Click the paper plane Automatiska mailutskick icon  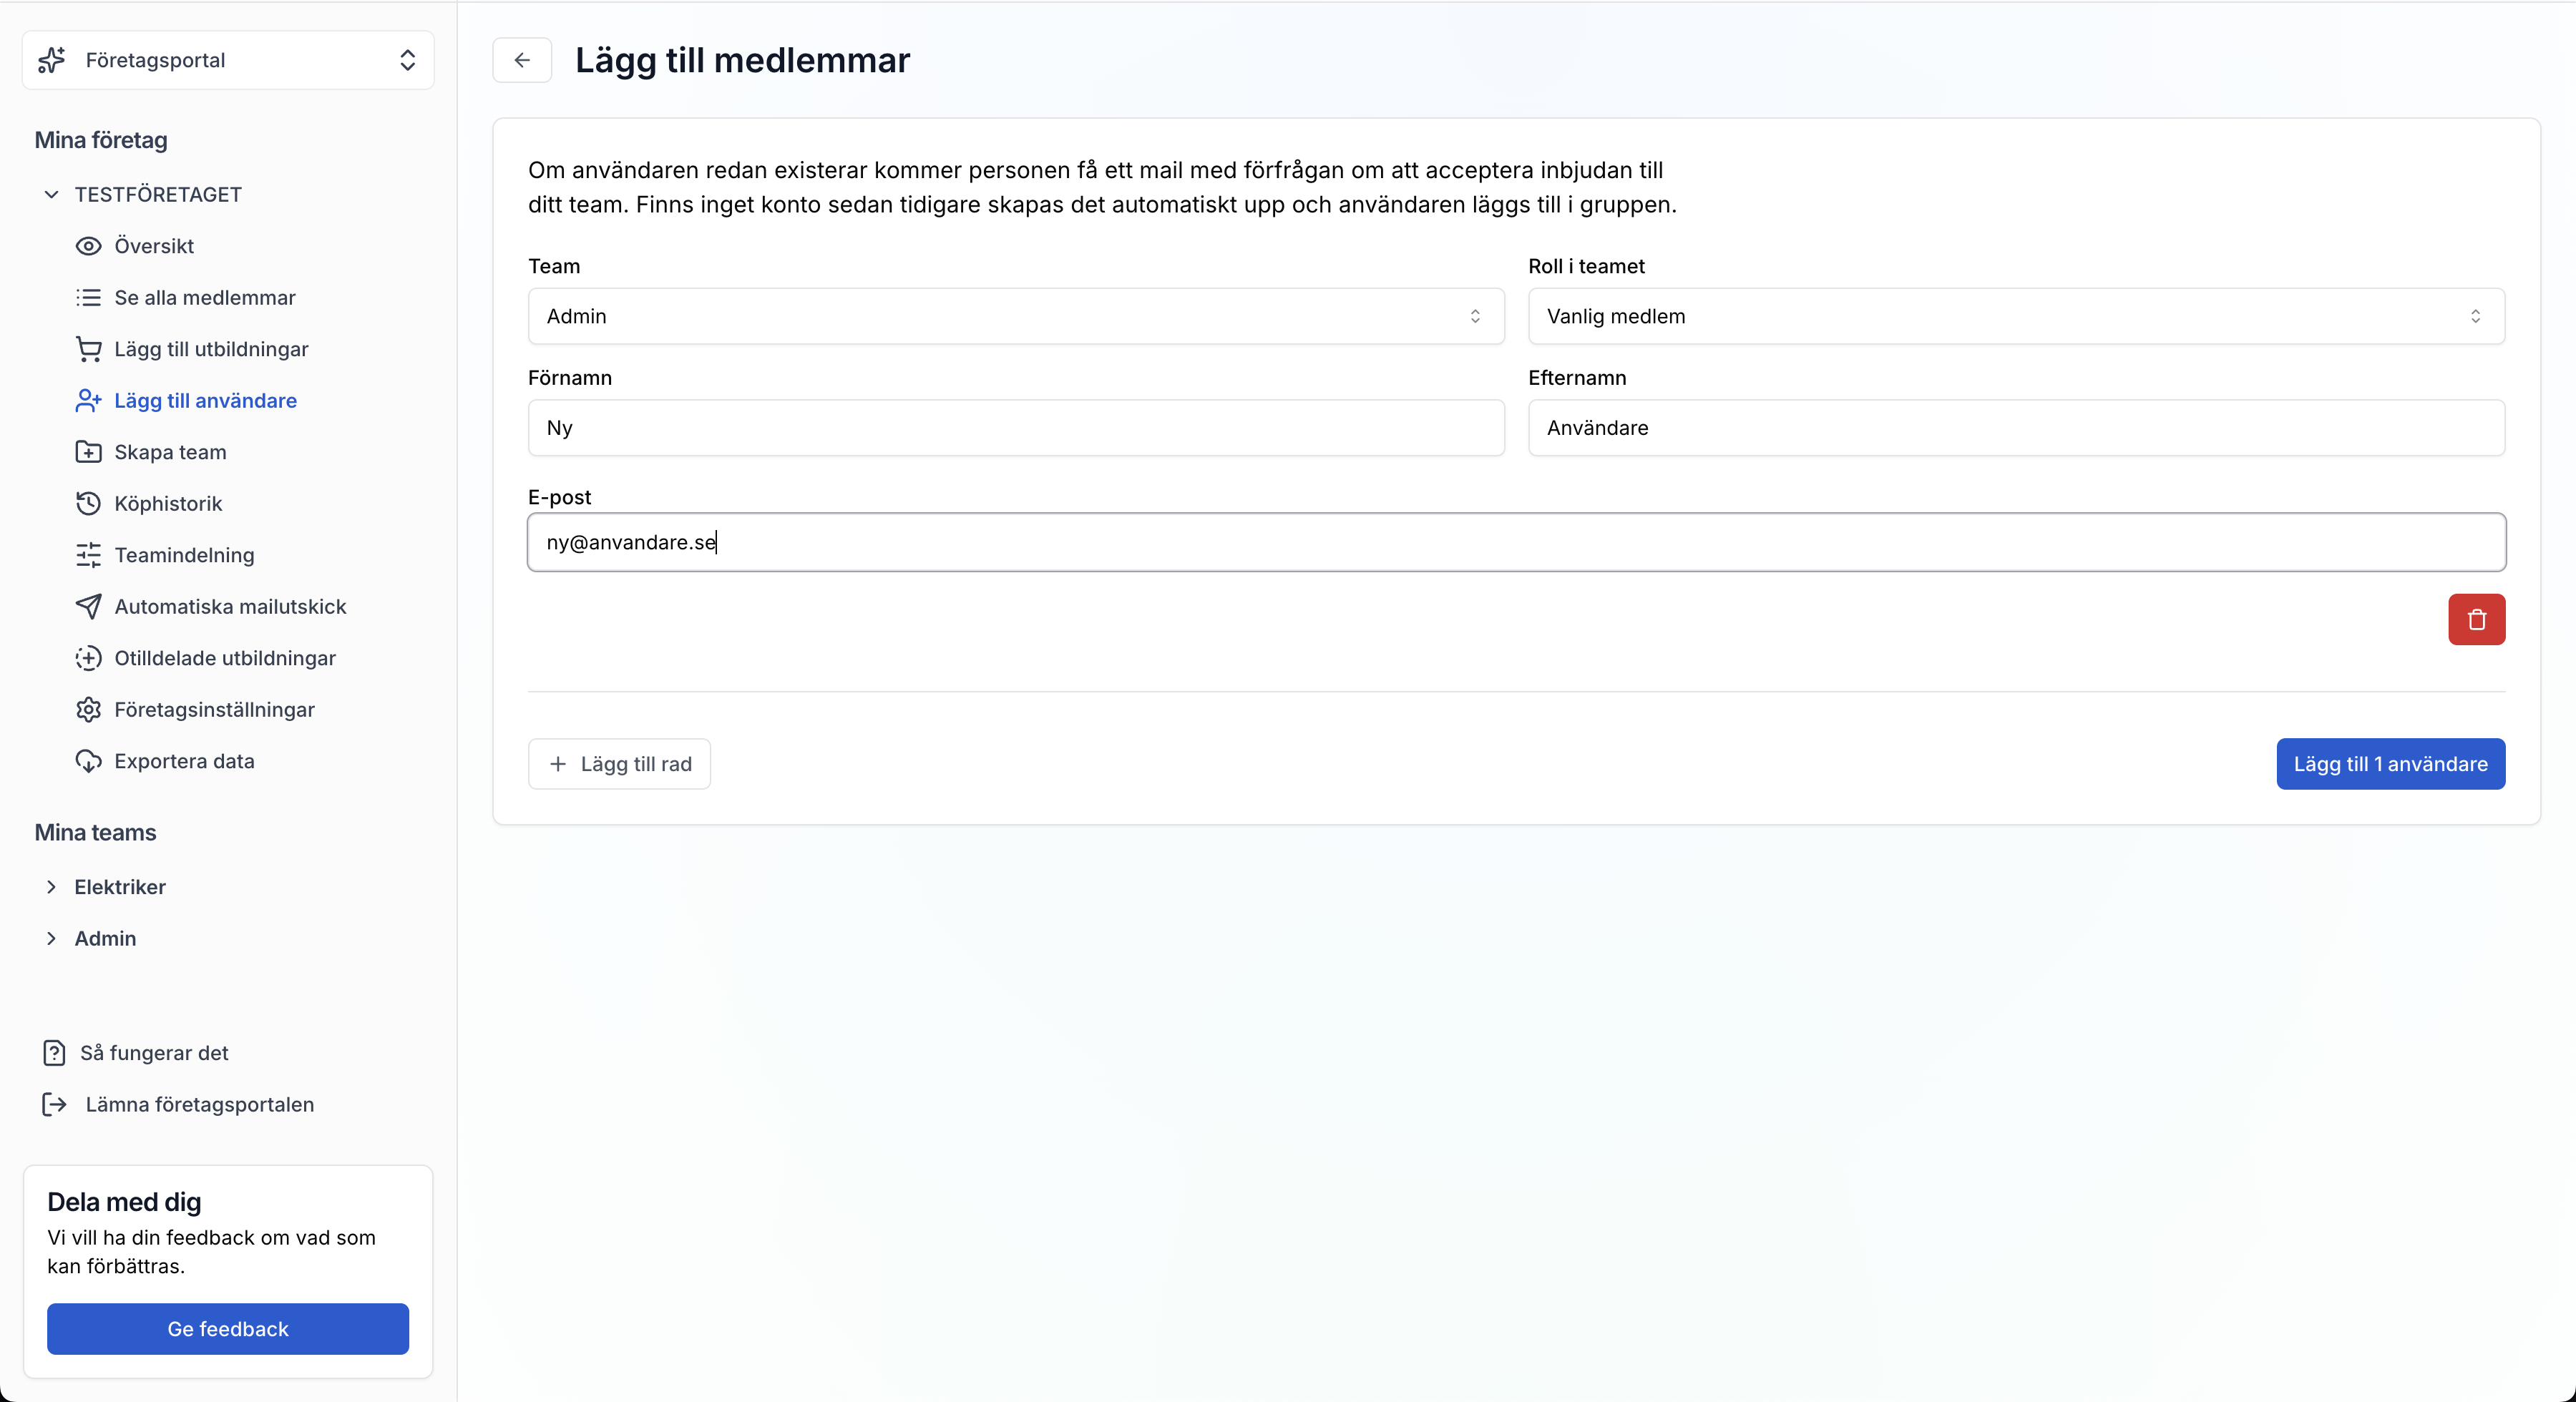88,606
